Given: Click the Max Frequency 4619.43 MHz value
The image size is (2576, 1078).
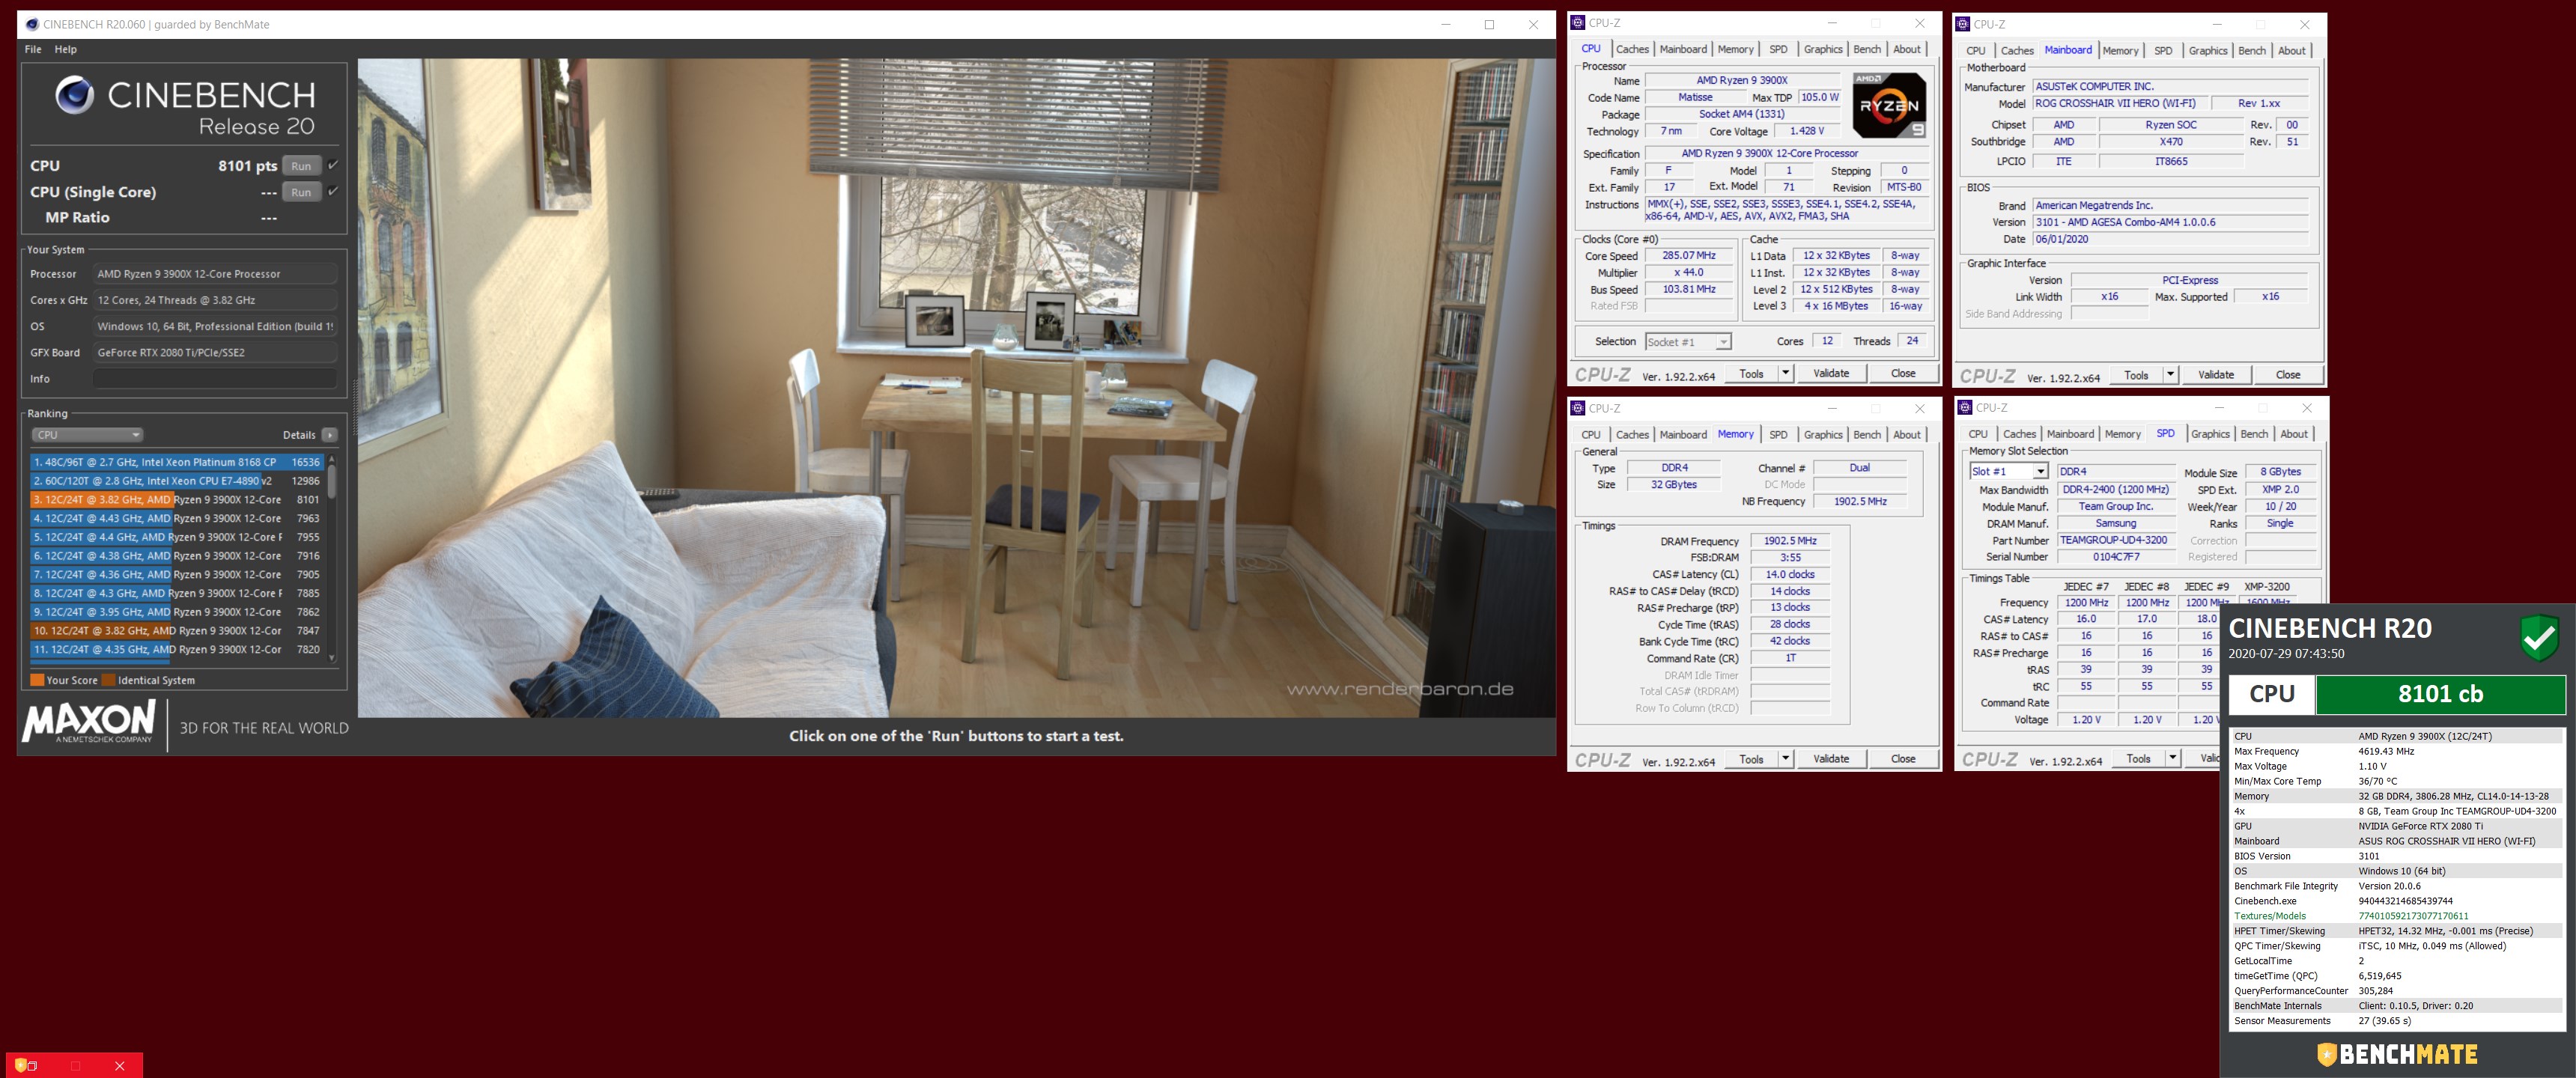Looking at the screenshot, I should click(2386, 752).
